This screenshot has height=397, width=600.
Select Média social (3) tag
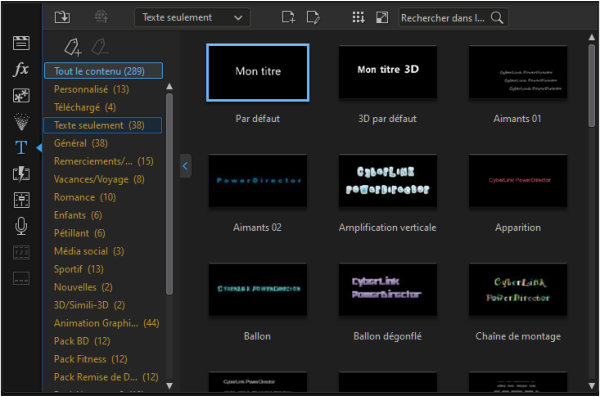89,251
